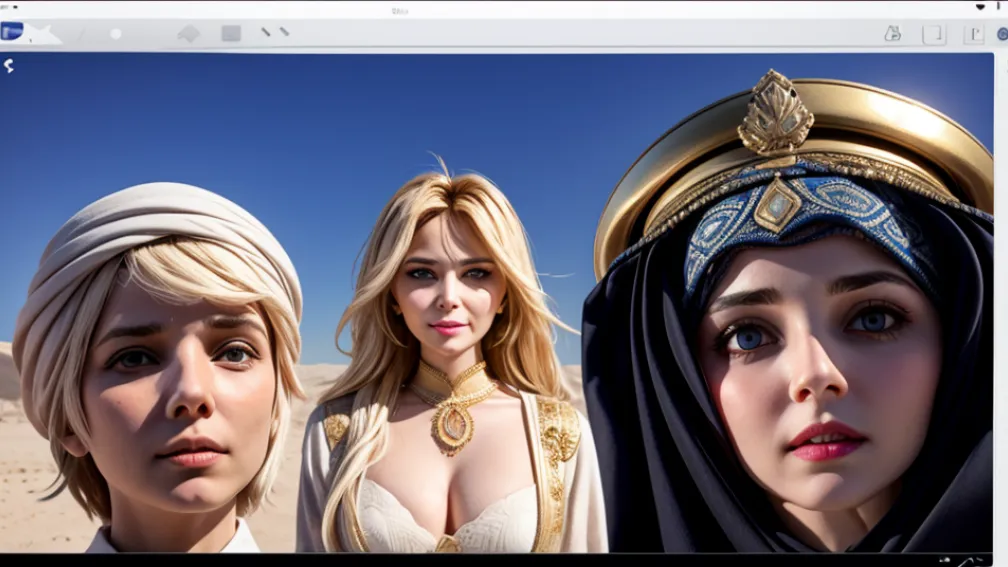This screenshot has height=567, width=1008.
Task: Open the dropdown arrow in top-right menu bar
Action: (980, 7)
